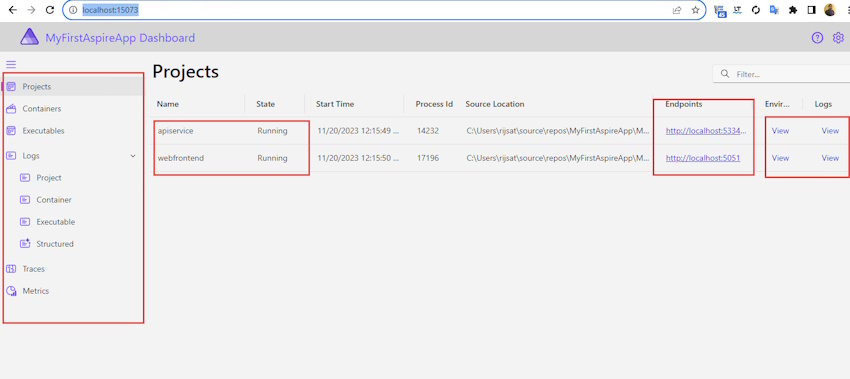The width and height of the screenshot is (850, 379).
Task: Open Executable logs in the sidebar
Action: pyautogui.click(x=55, y=222)
